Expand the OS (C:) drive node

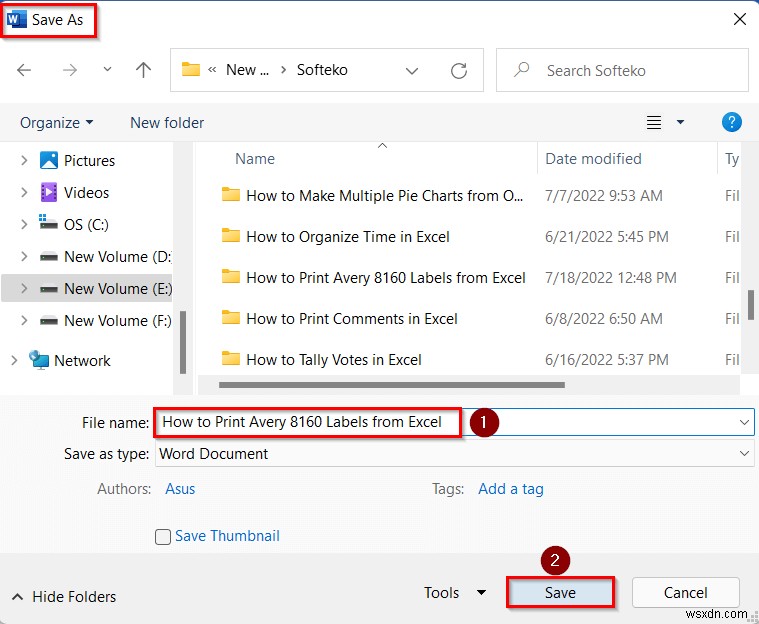tap(24, 224)
